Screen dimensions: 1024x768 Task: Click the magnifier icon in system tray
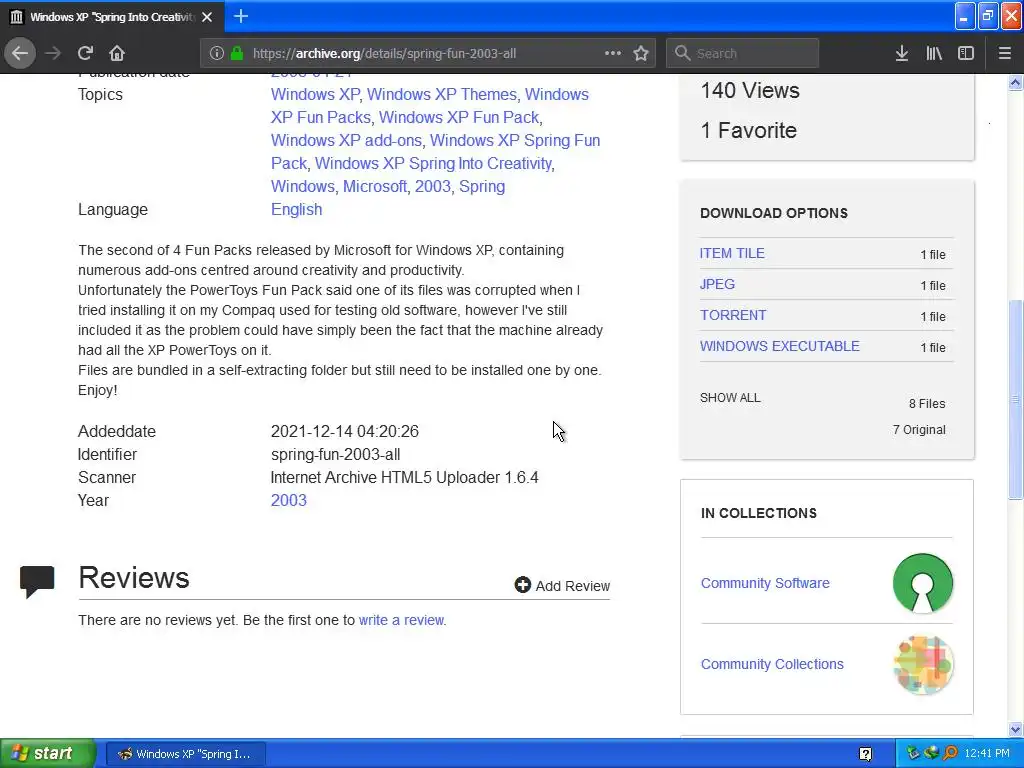(950, 753)
